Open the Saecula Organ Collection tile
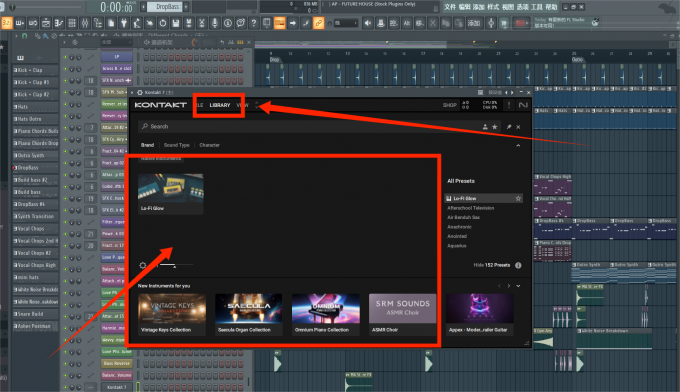 (x=248, y=314)
